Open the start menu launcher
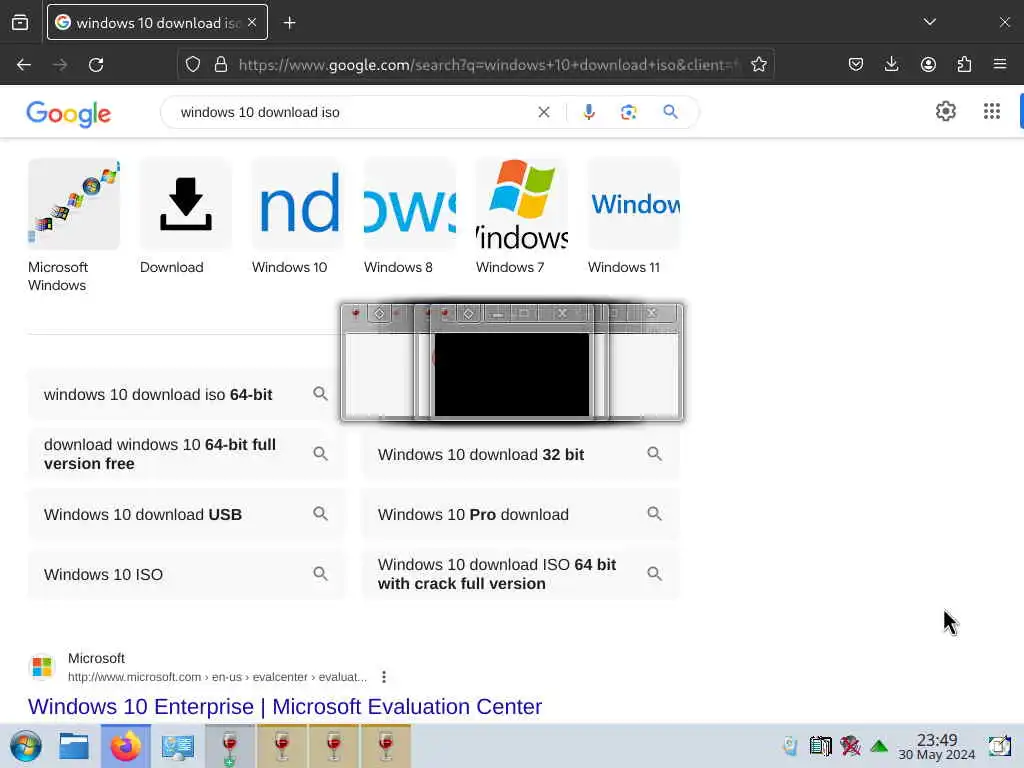Screen dimensions: 1024x768 [x=26, y=746]
